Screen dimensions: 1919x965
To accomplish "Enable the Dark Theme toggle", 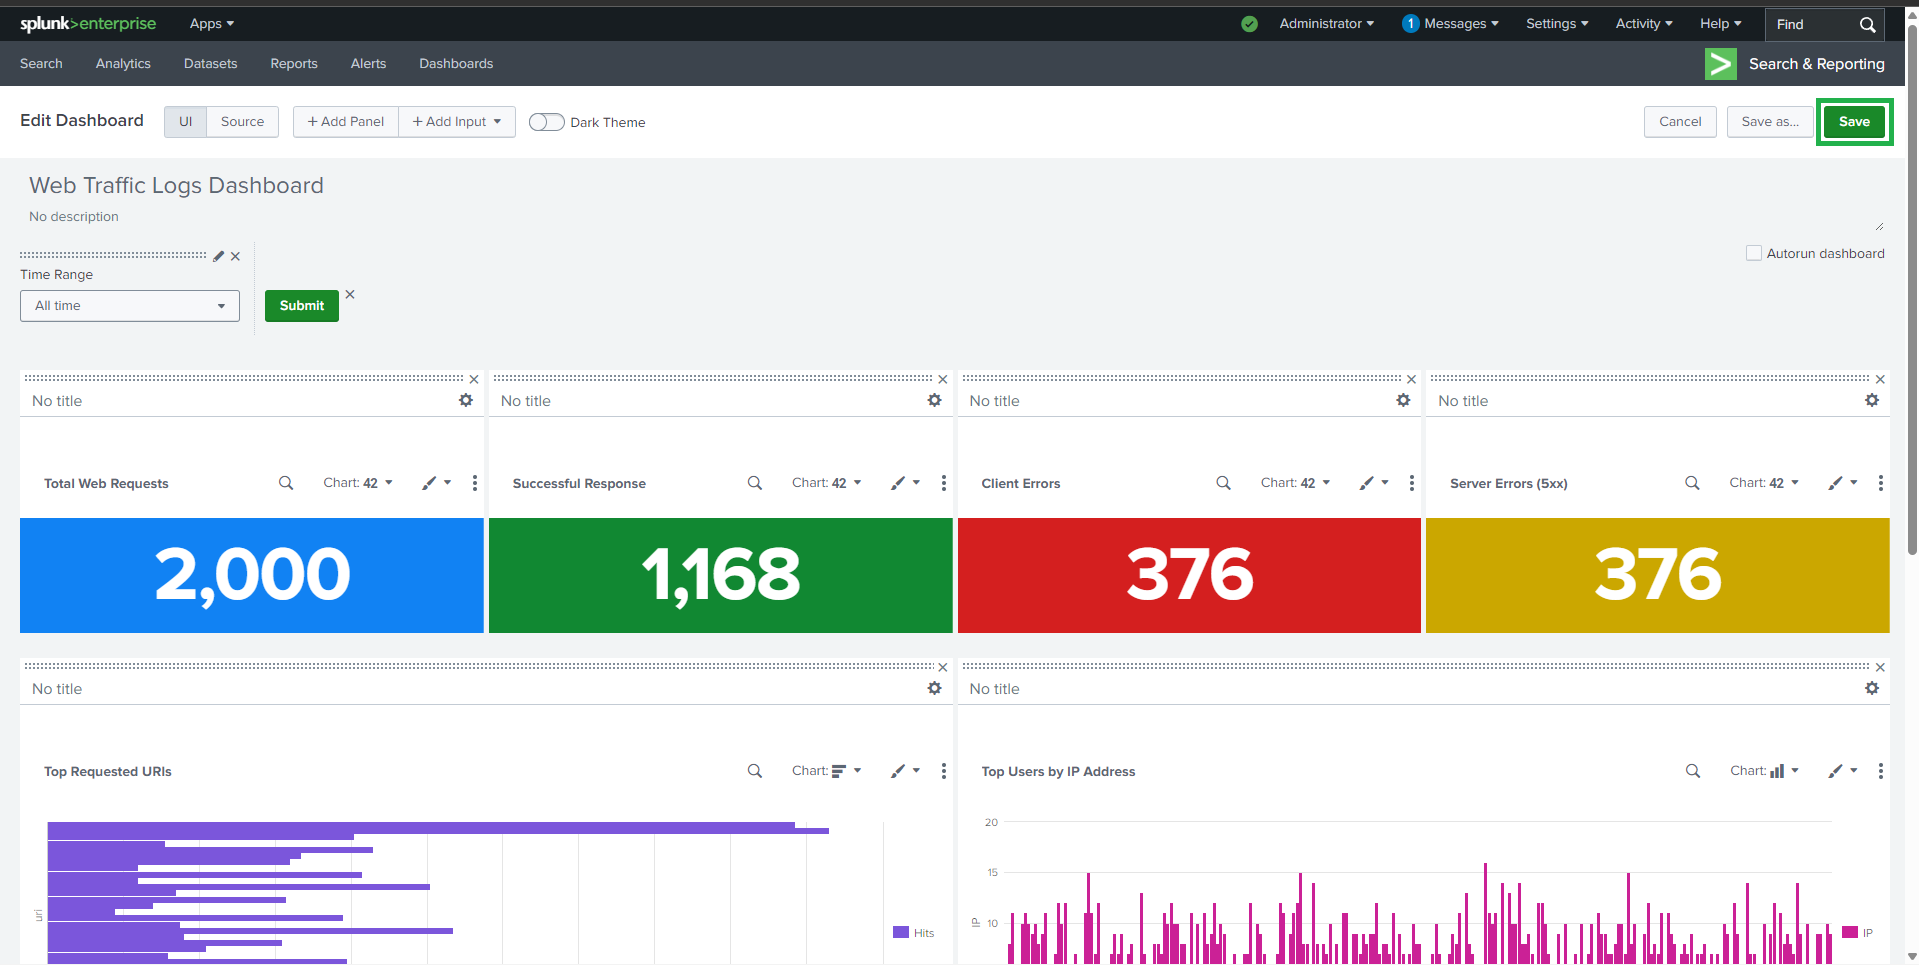I will (x=546, y=122).
